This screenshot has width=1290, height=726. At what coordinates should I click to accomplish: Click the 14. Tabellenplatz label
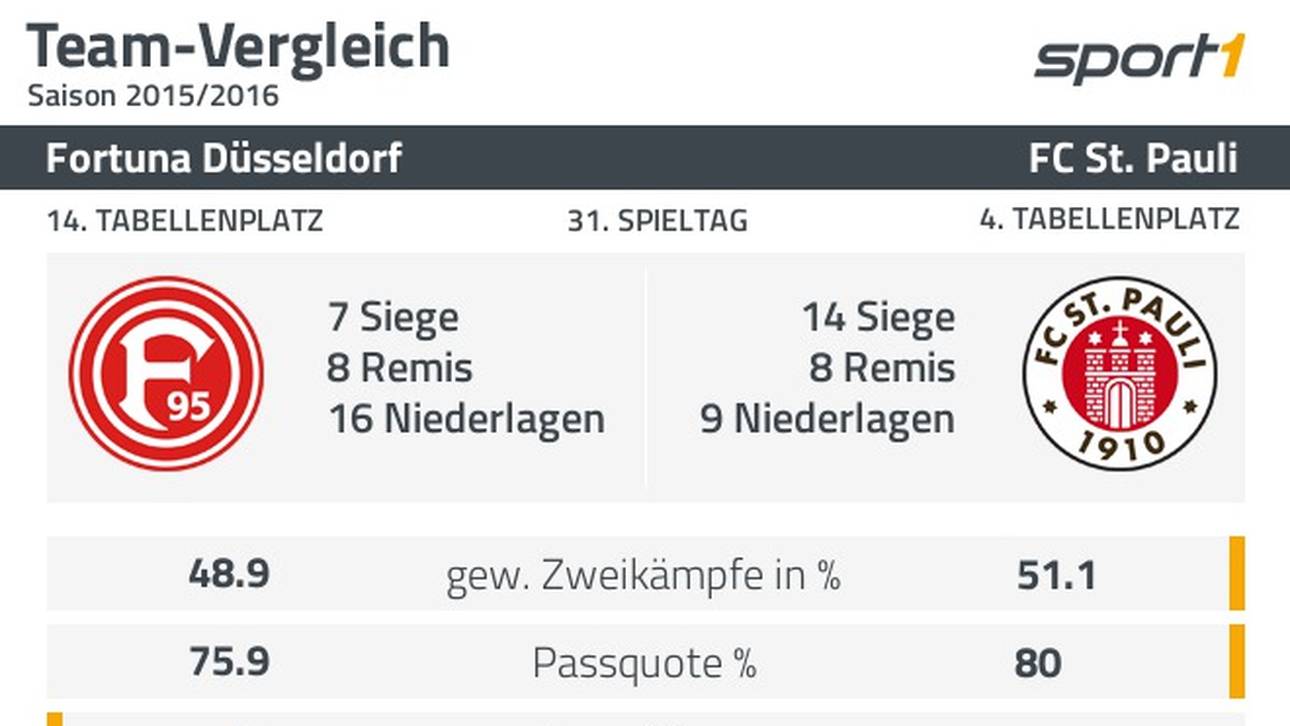coord(185,220)
